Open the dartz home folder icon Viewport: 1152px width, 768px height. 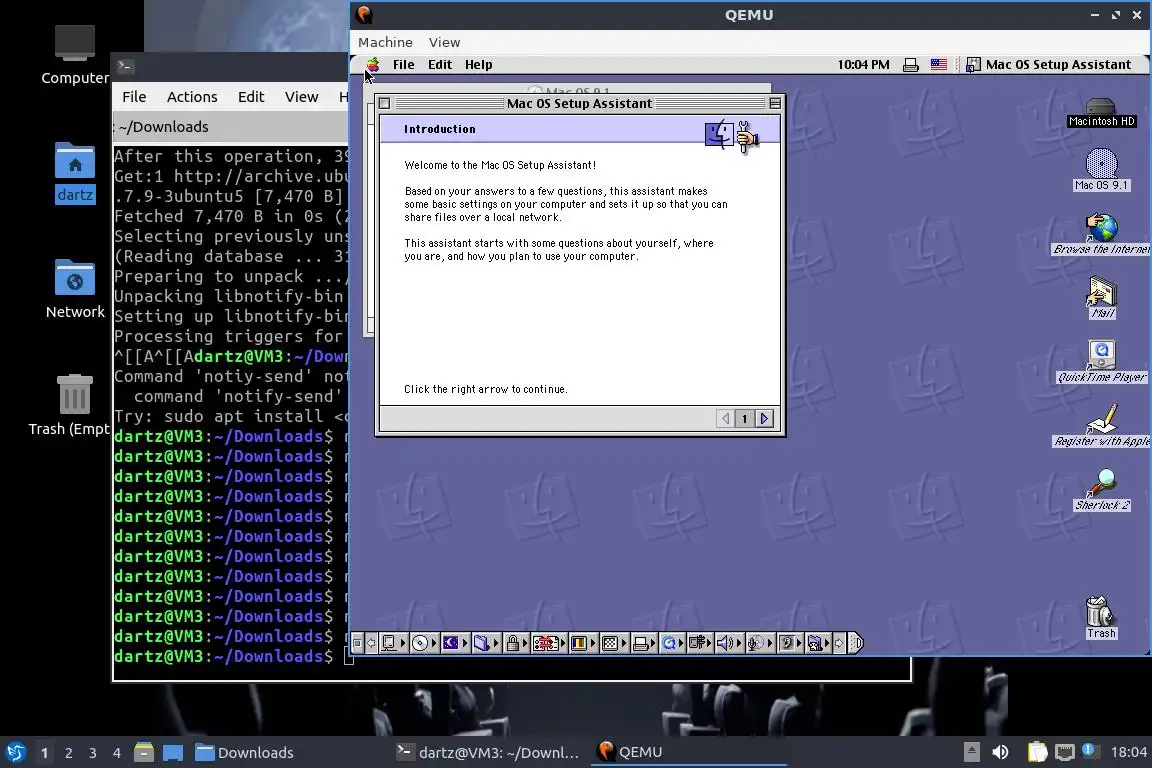coord(75,173)
